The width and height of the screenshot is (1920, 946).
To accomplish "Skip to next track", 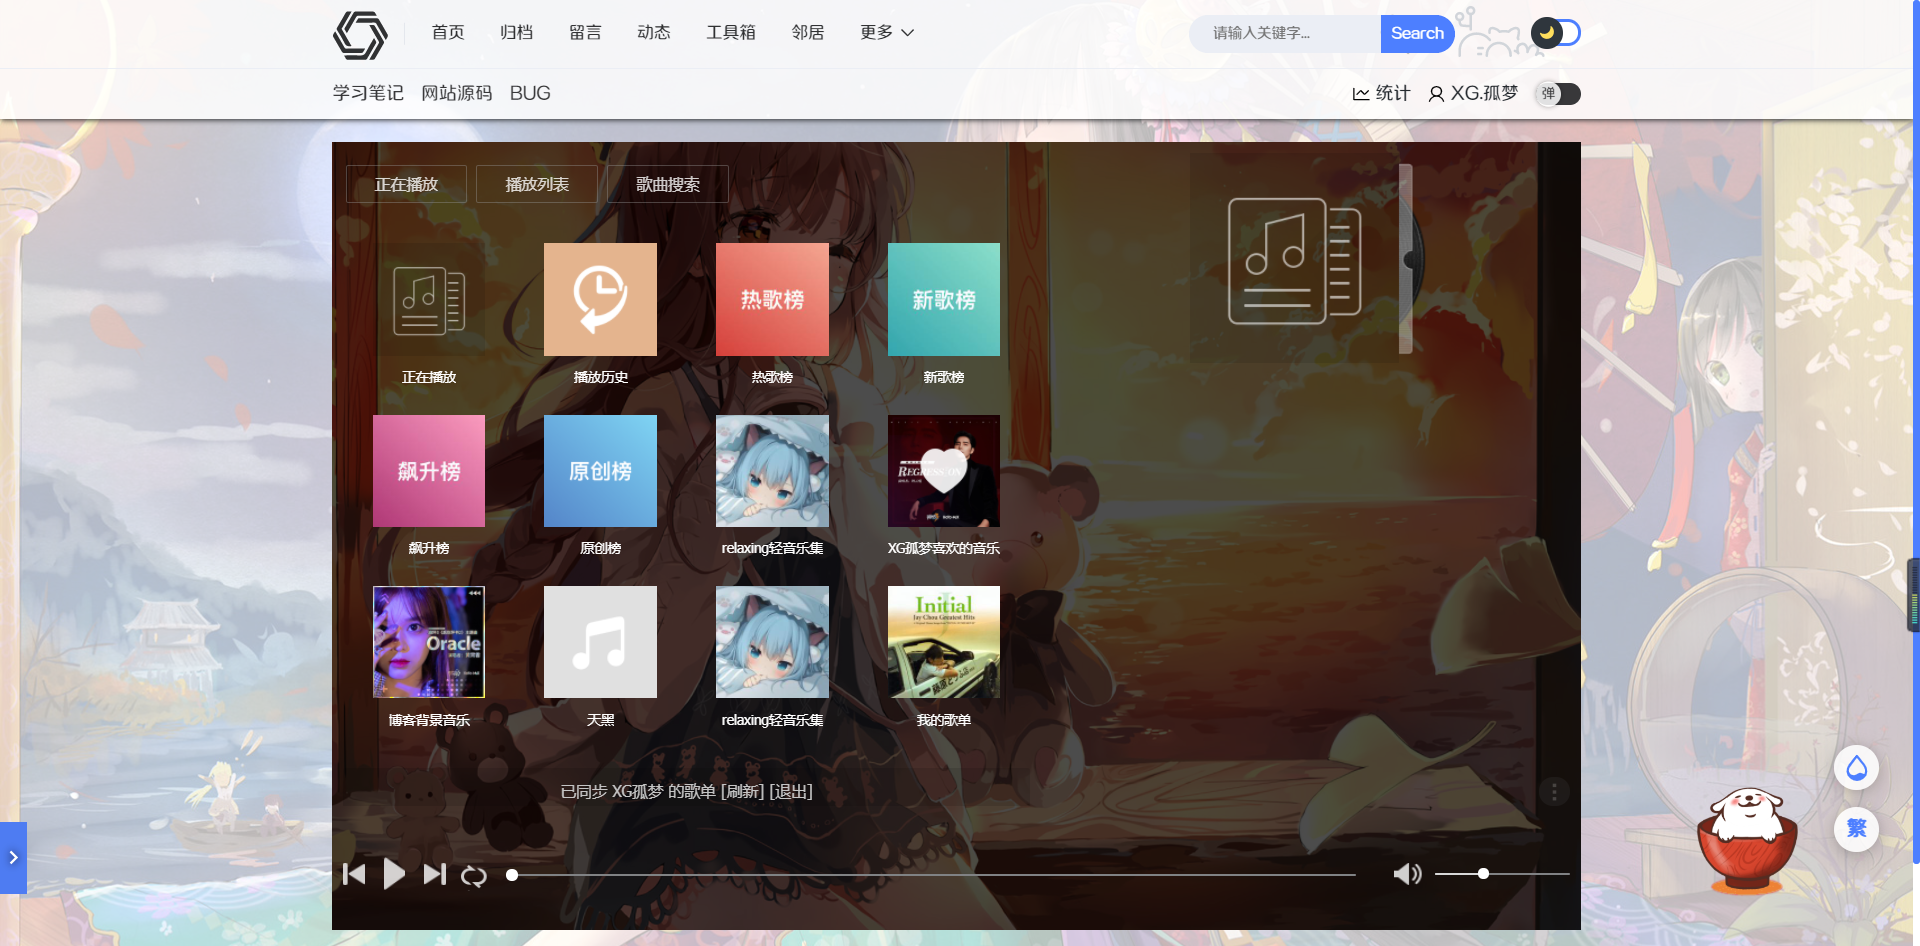I will 434,874.
